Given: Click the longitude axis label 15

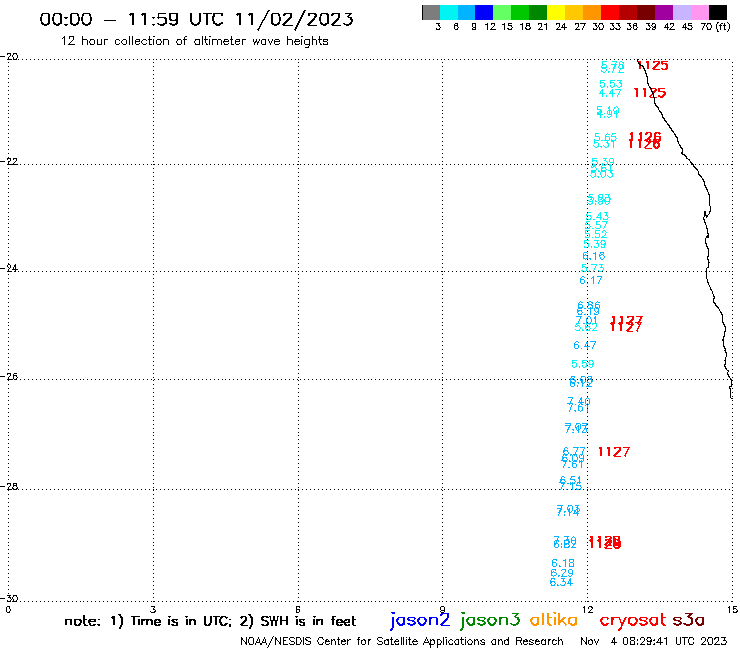Looking at the screenshot, I should click(x=733, y=610).
